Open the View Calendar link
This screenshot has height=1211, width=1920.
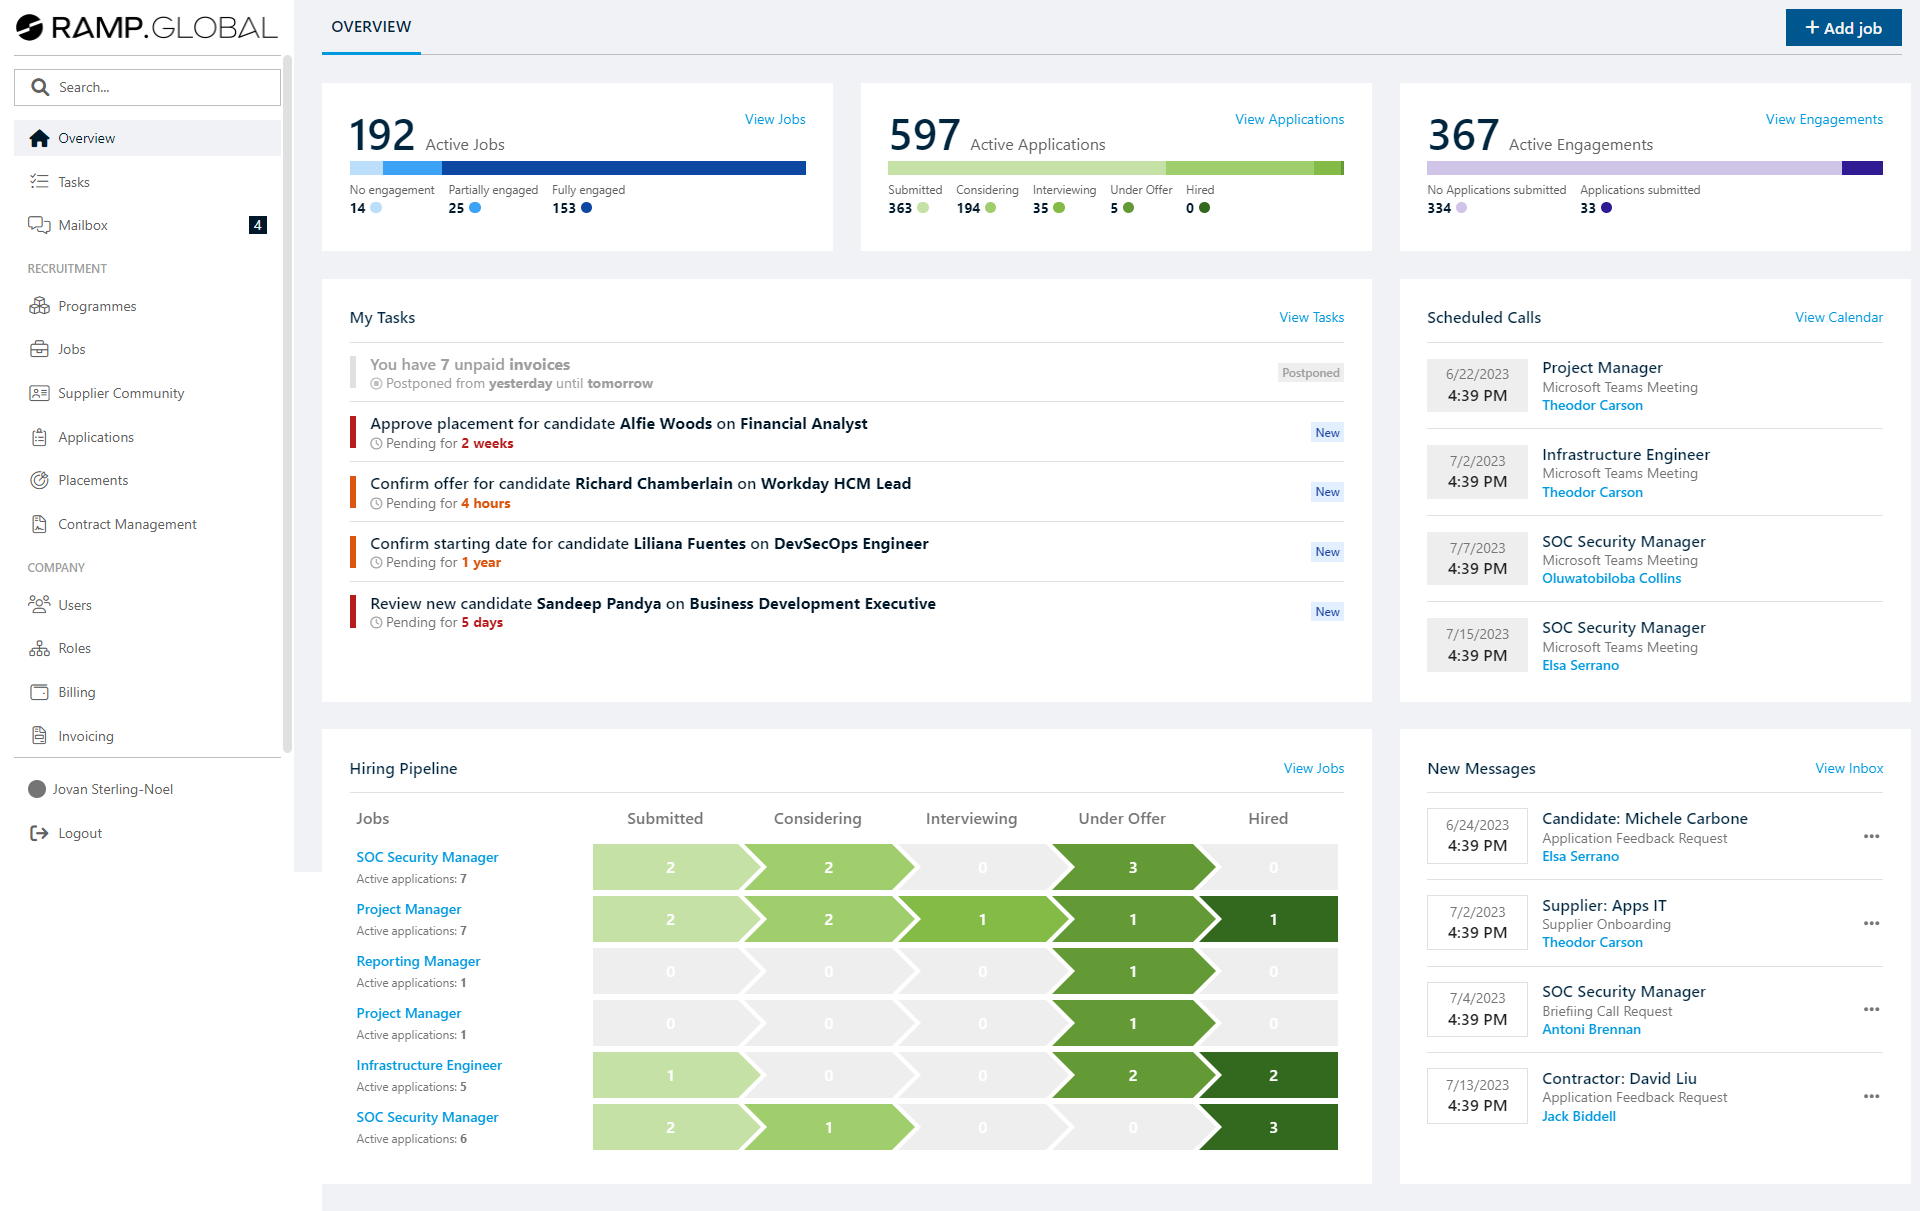pyautogui.click(x=1838, y=317)
